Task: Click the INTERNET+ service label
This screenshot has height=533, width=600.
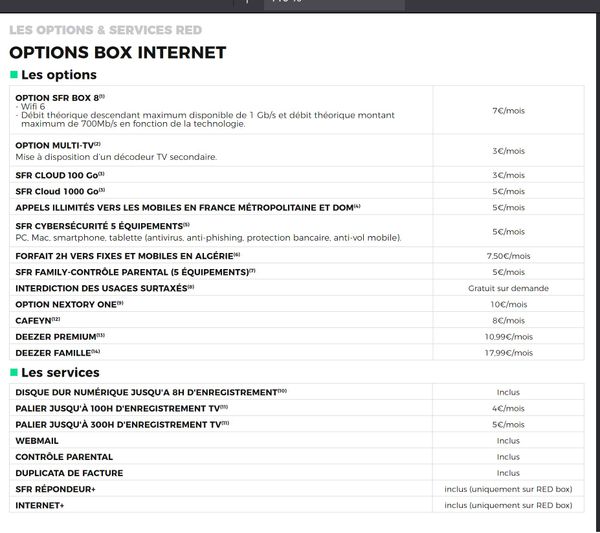Action: 40,505
